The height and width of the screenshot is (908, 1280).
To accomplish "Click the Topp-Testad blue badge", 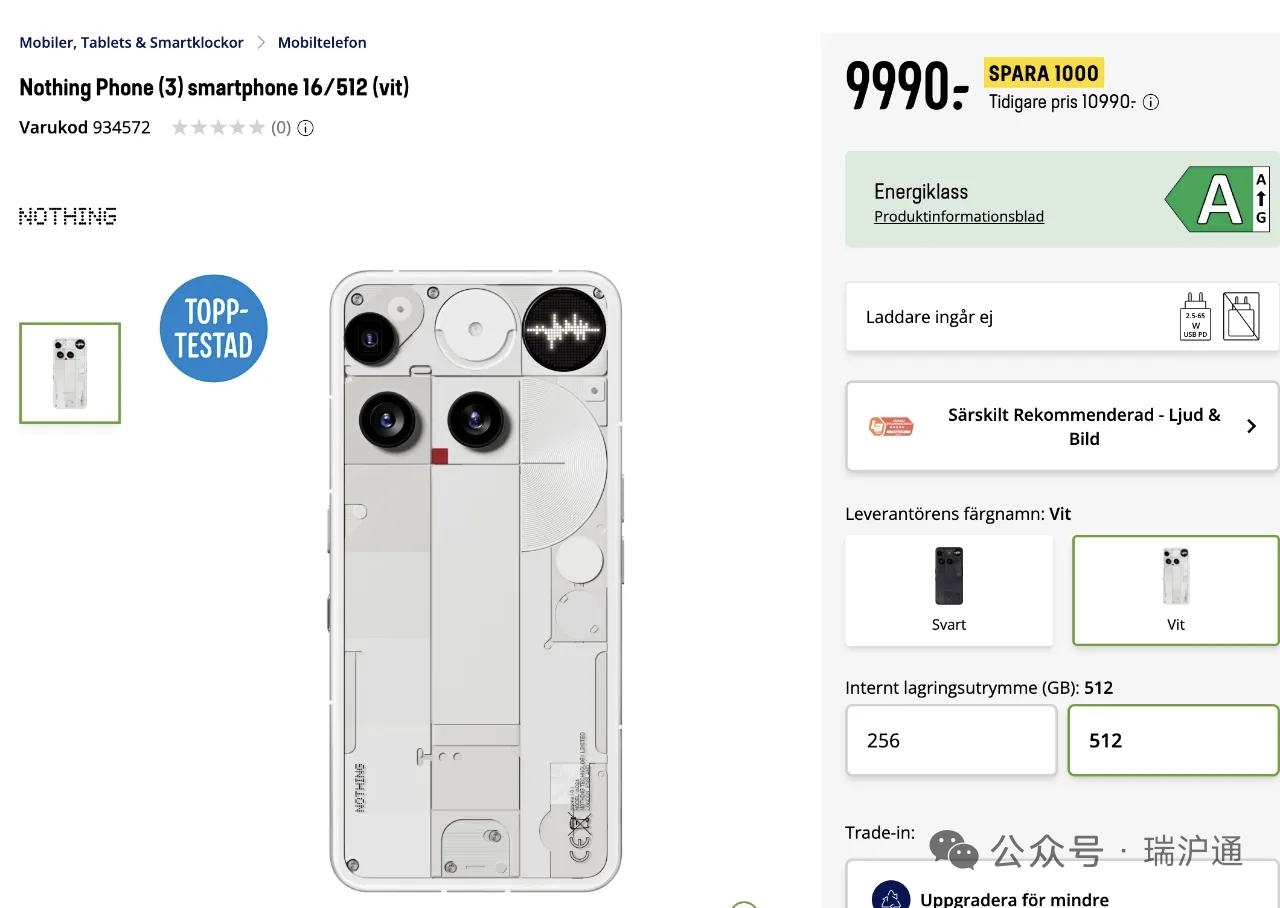I will pos(214,328).
